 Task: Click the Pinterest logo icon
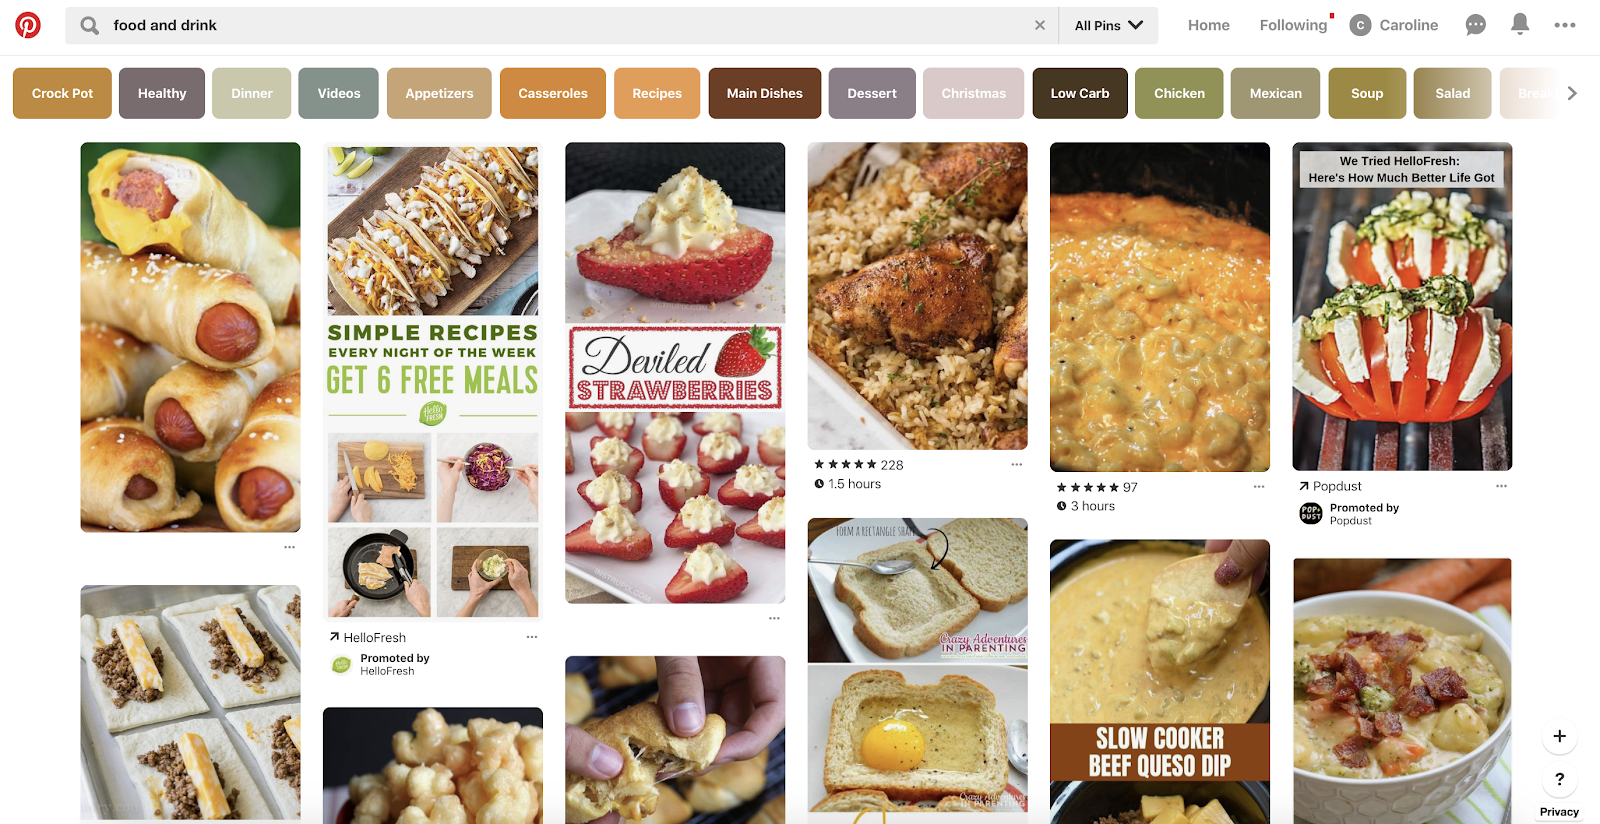tap(28, 25)
